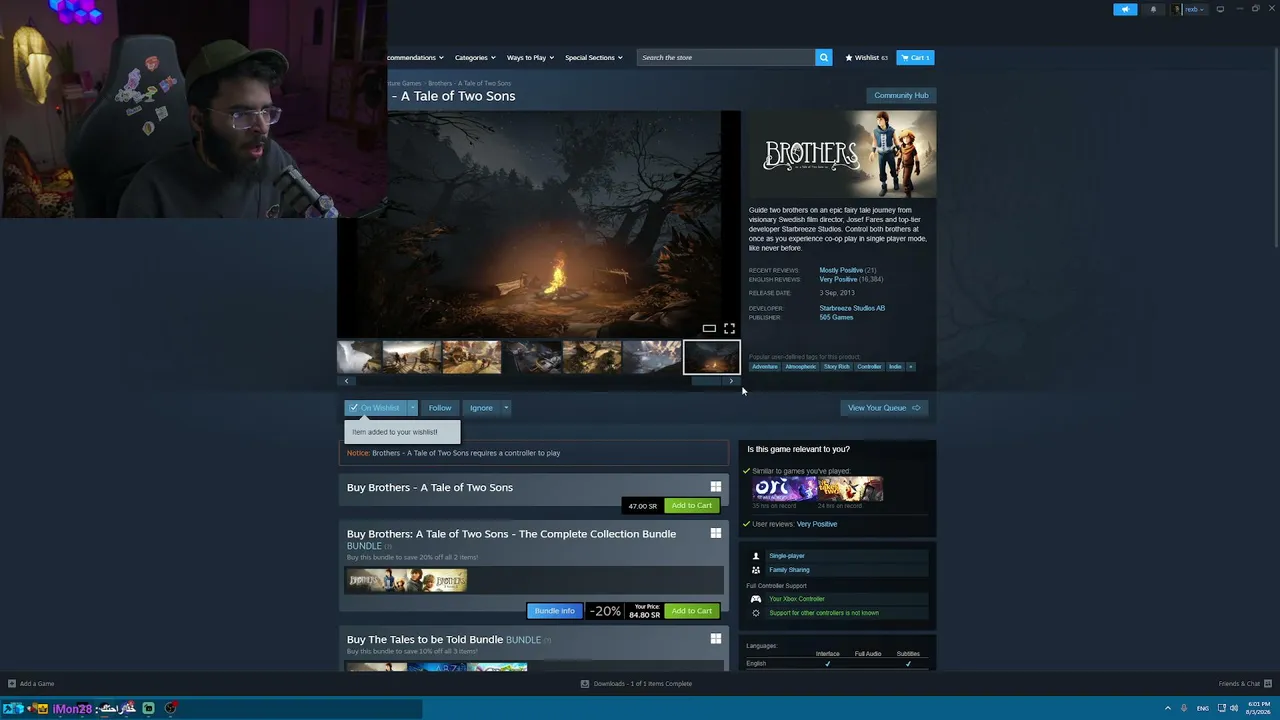1280x720 pixels.
Task: Open Bundle info for Complete Collection
Action: (554, 611)
